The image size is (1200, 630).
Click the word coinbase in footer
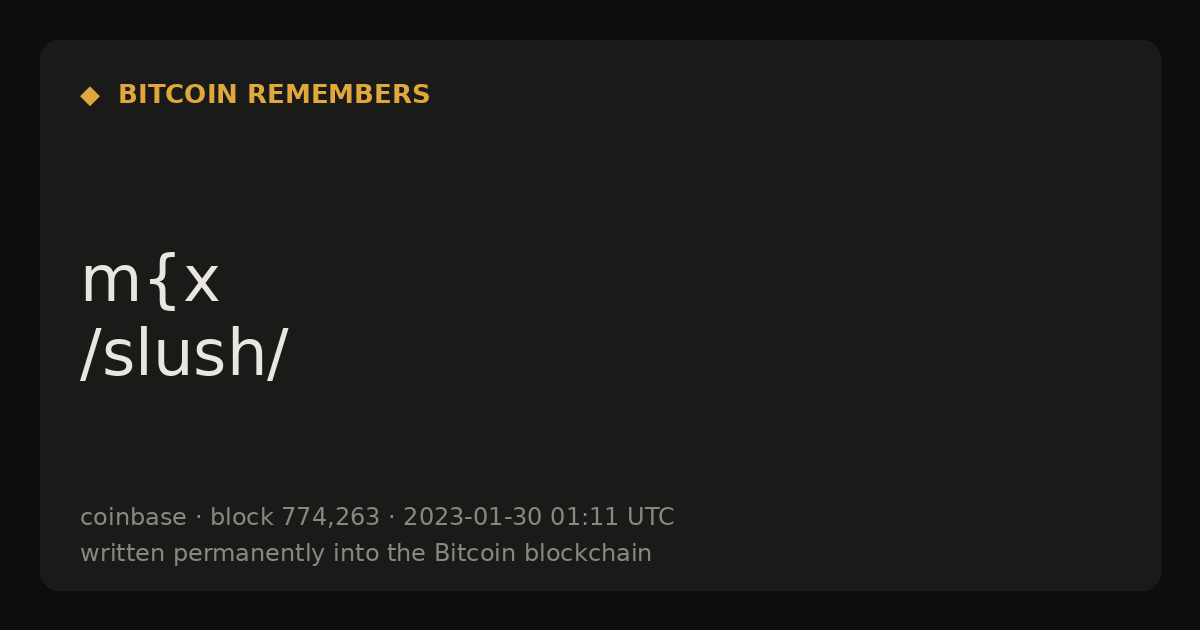[133, 517]
